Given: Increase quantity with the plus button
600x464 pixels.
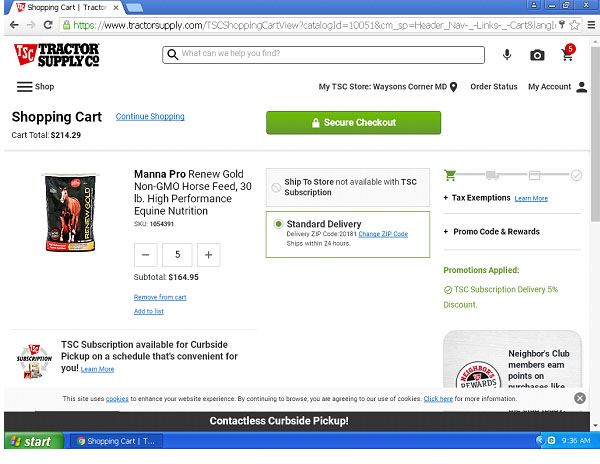Looking at the screenshot, I should 209,255.
